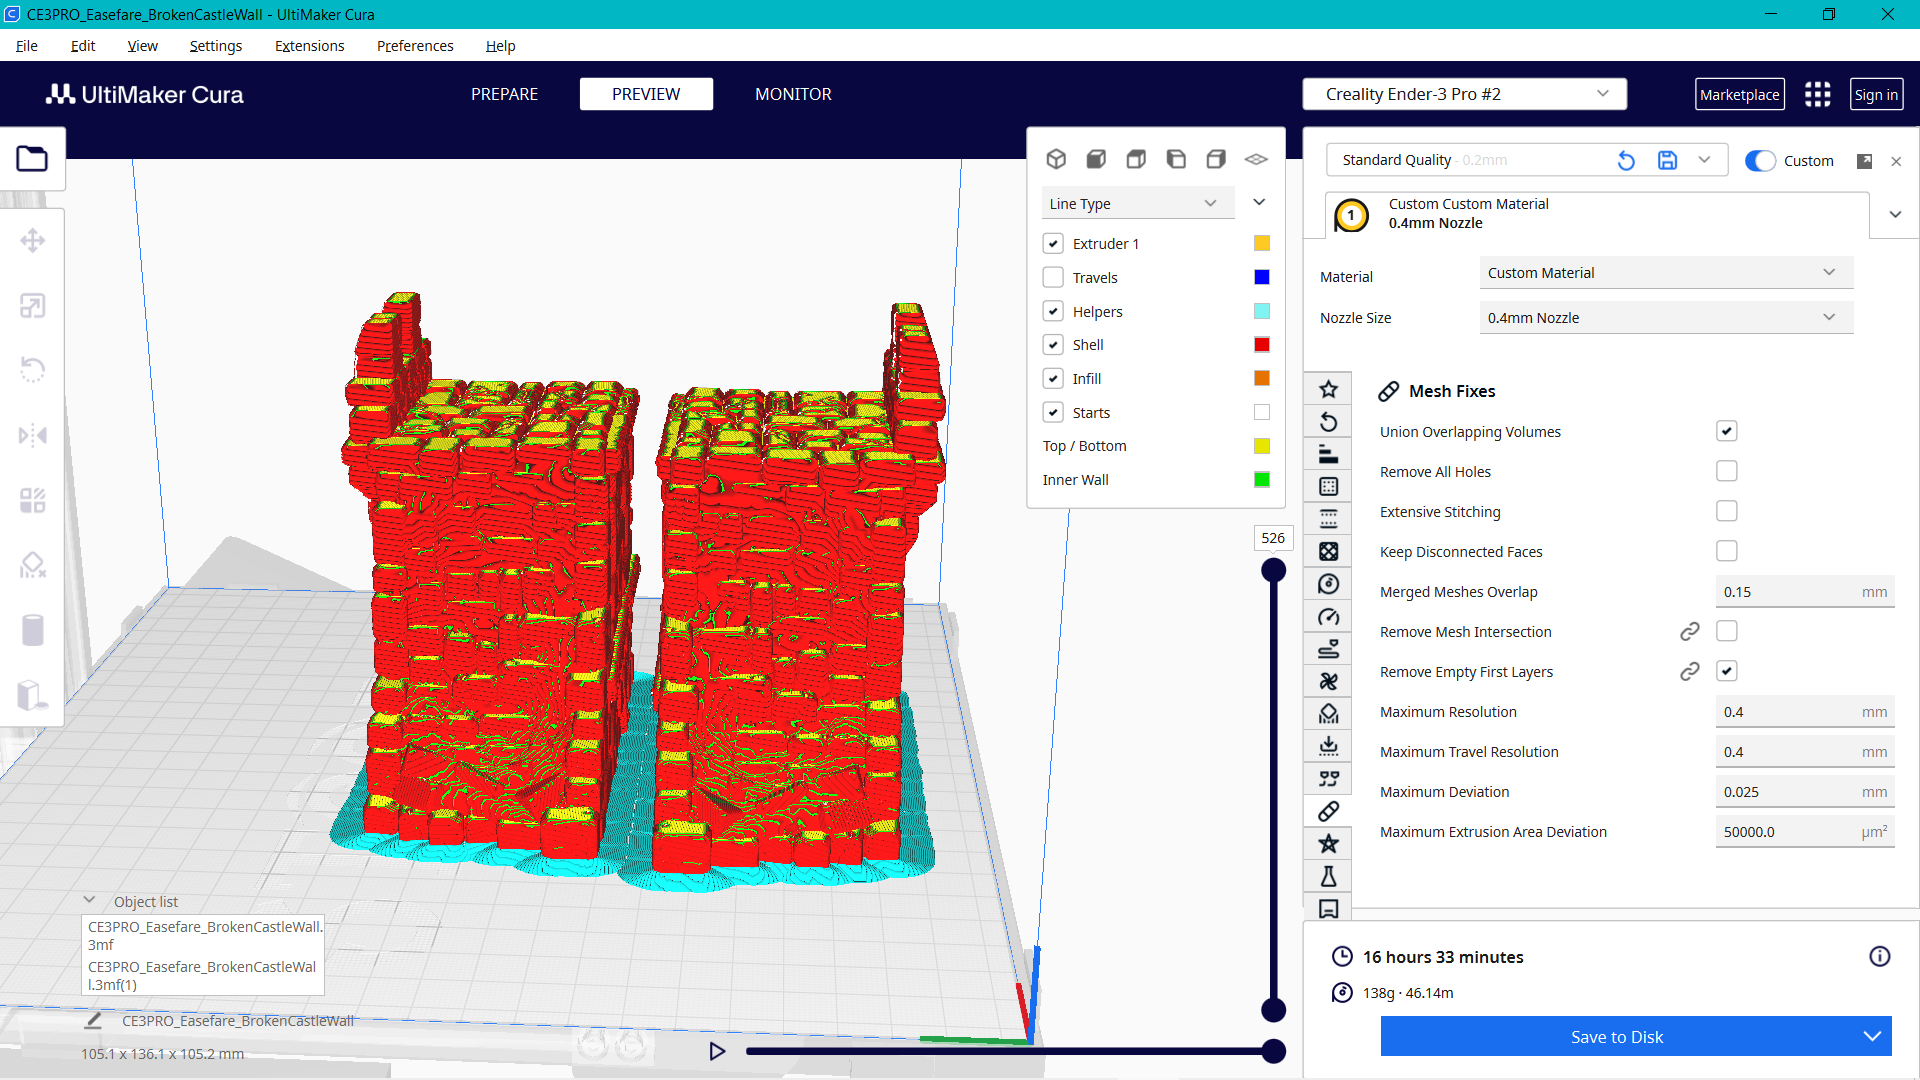Select the Scale tool
The width and height of the screenshot is (1920, 1080).
point(33,306)
